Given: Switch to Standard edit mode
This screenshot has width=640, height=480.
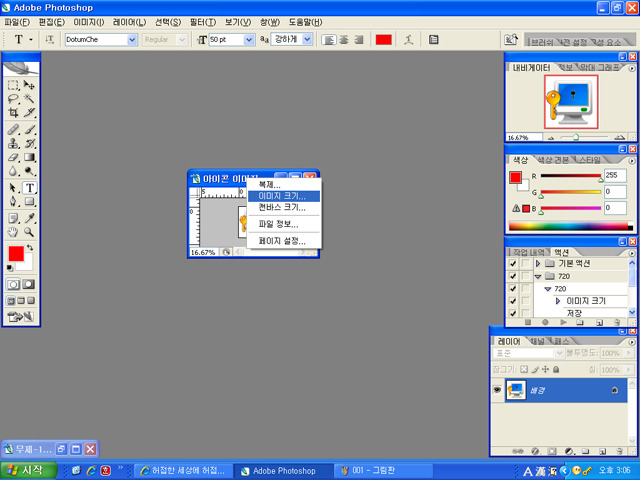Looking at the screenshot, I should coord(13,284).
